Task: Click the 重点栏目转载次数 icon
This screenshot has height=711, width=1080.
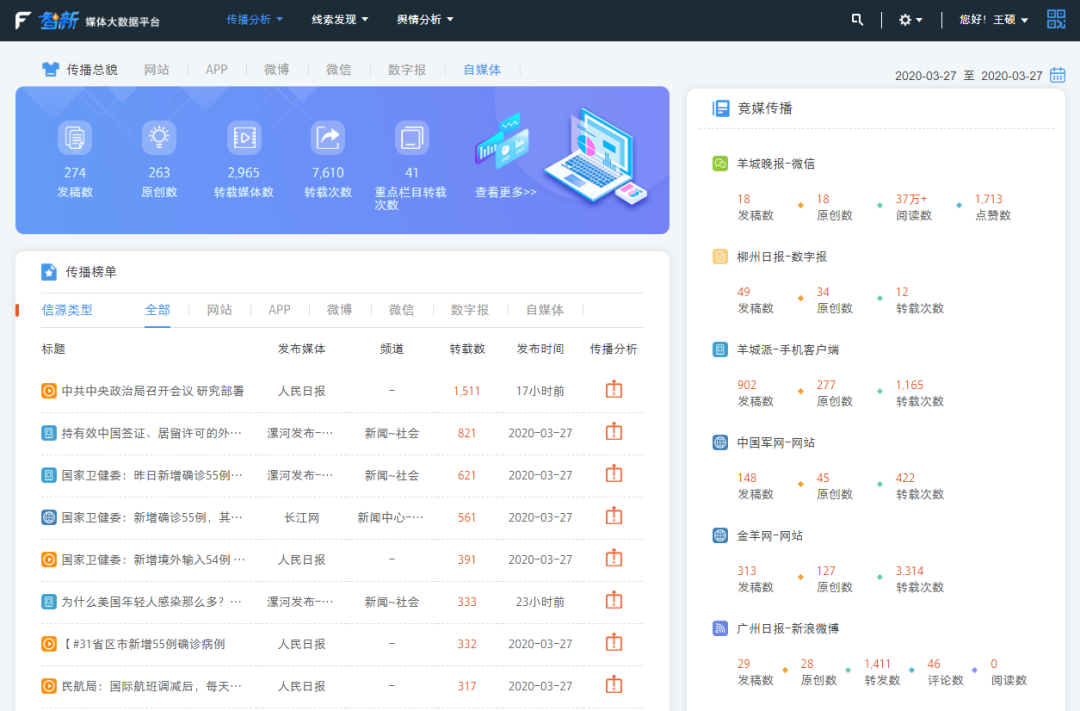Action: pyautogui.click(x=411, y=137)
